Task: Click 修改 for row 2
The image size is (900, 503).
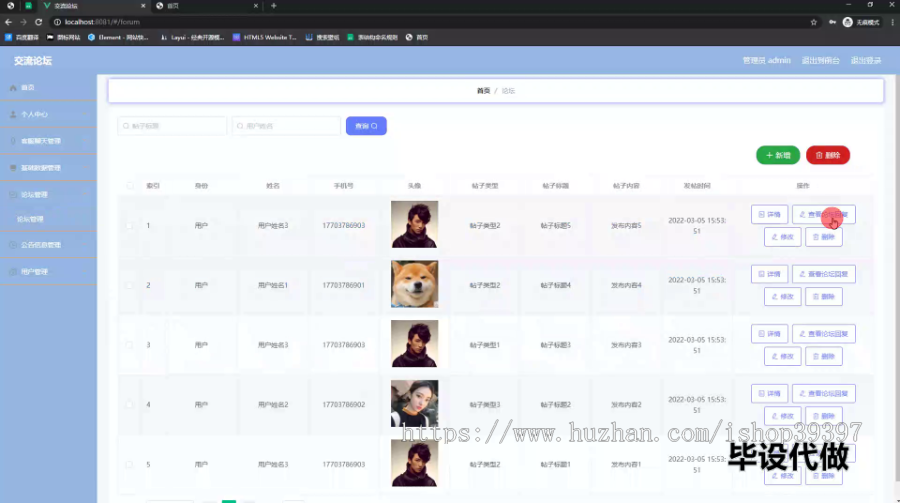Action: pyautogui.click(x=782, y=296)
